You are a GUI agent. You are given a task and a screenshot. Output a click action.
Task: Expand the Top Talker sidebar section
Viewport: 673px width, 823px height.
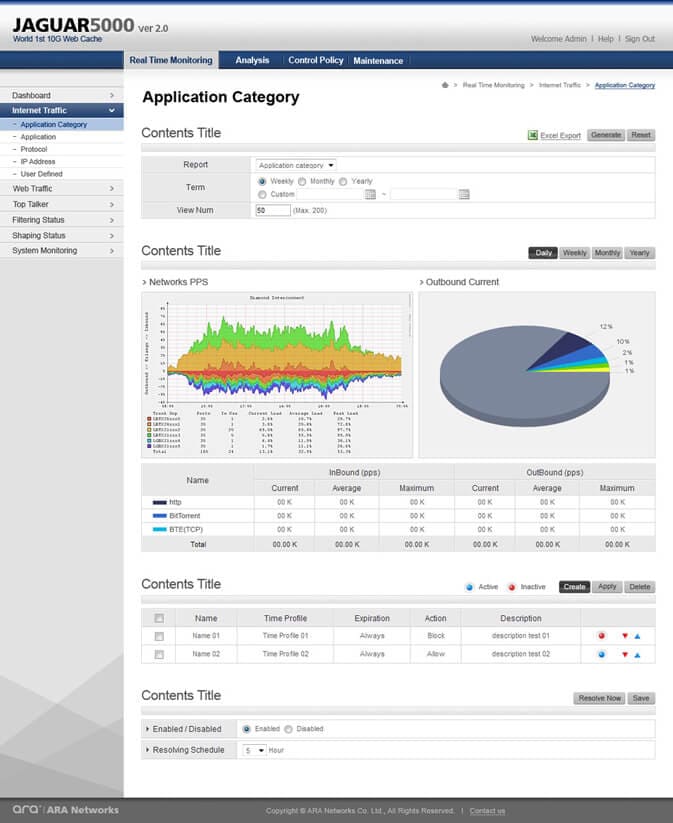[62, 204]
